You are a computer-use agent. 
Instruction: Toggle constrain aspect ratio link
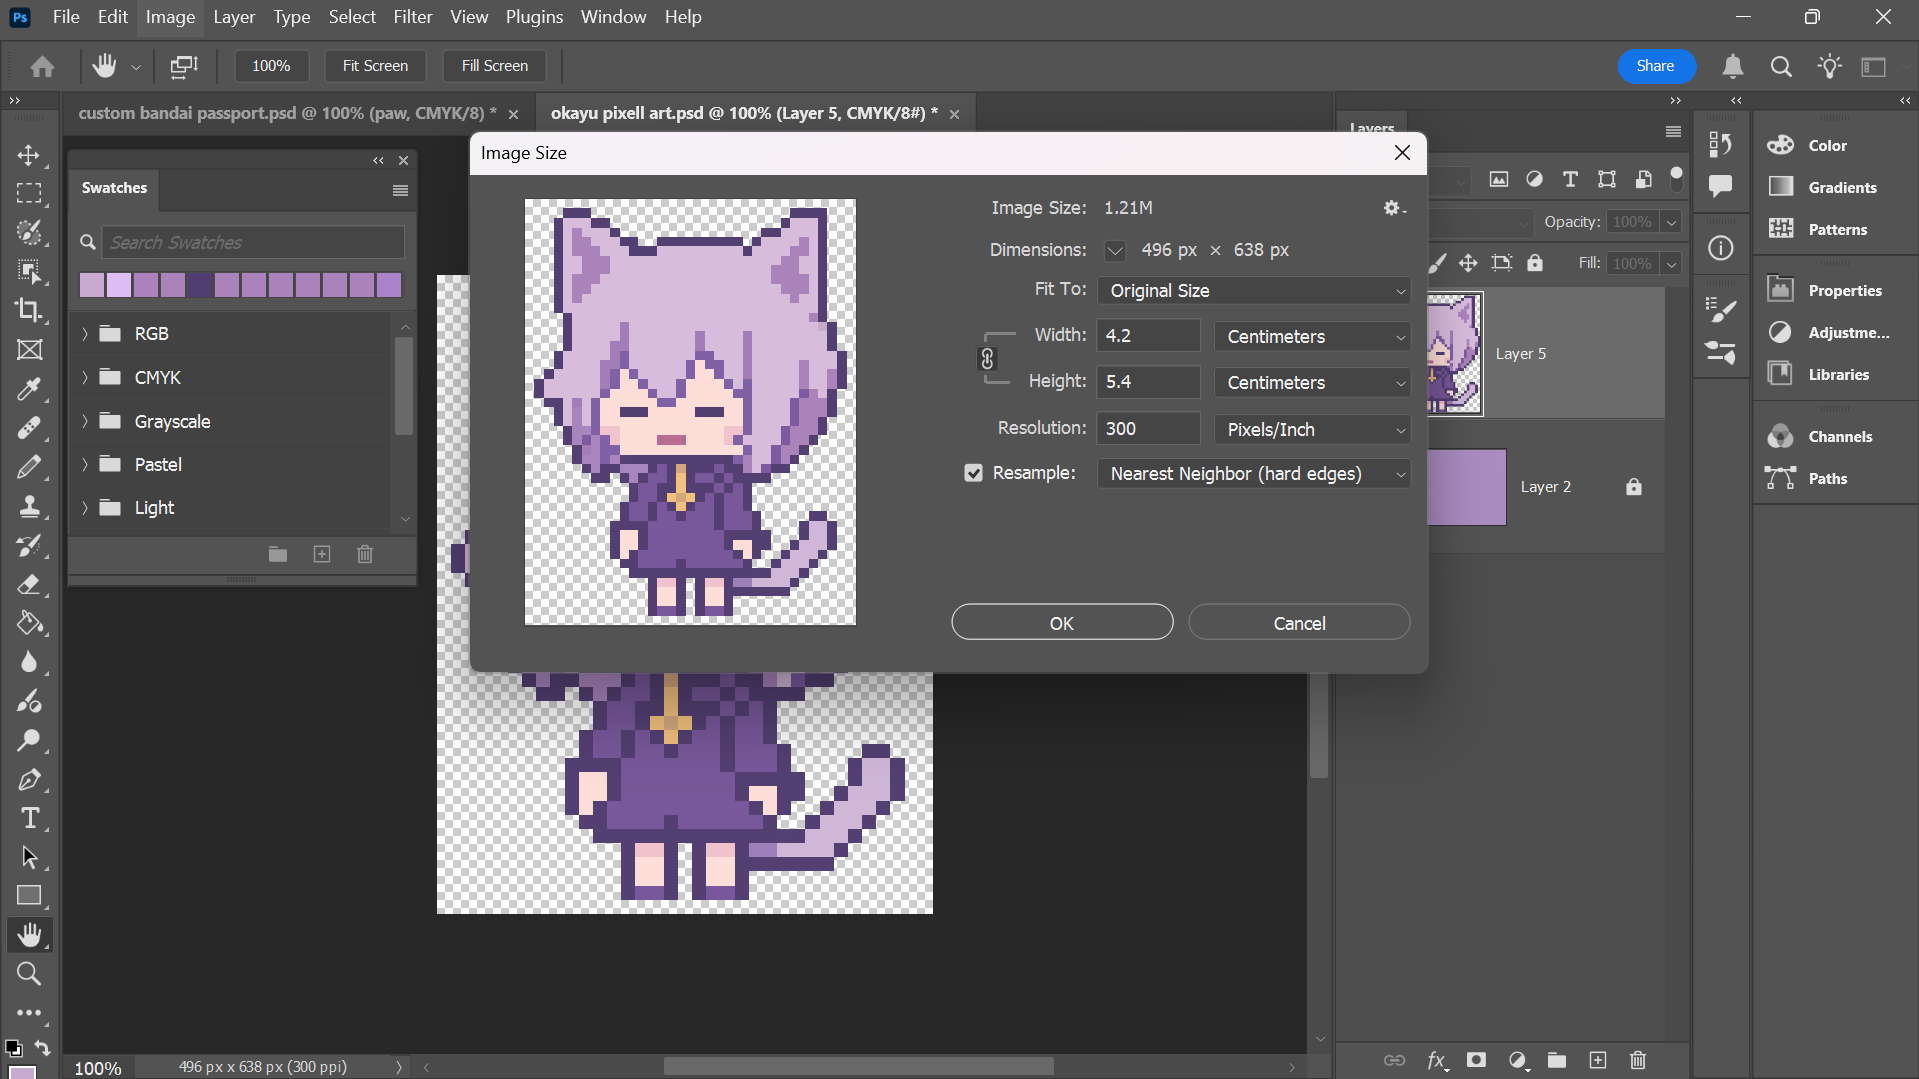click(987, 359)
